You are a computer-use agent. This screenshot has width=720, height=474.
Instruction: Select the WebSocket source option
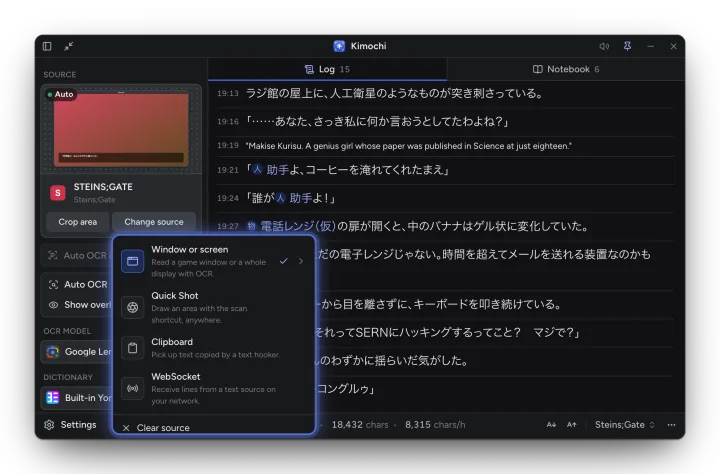click(214, 388)
